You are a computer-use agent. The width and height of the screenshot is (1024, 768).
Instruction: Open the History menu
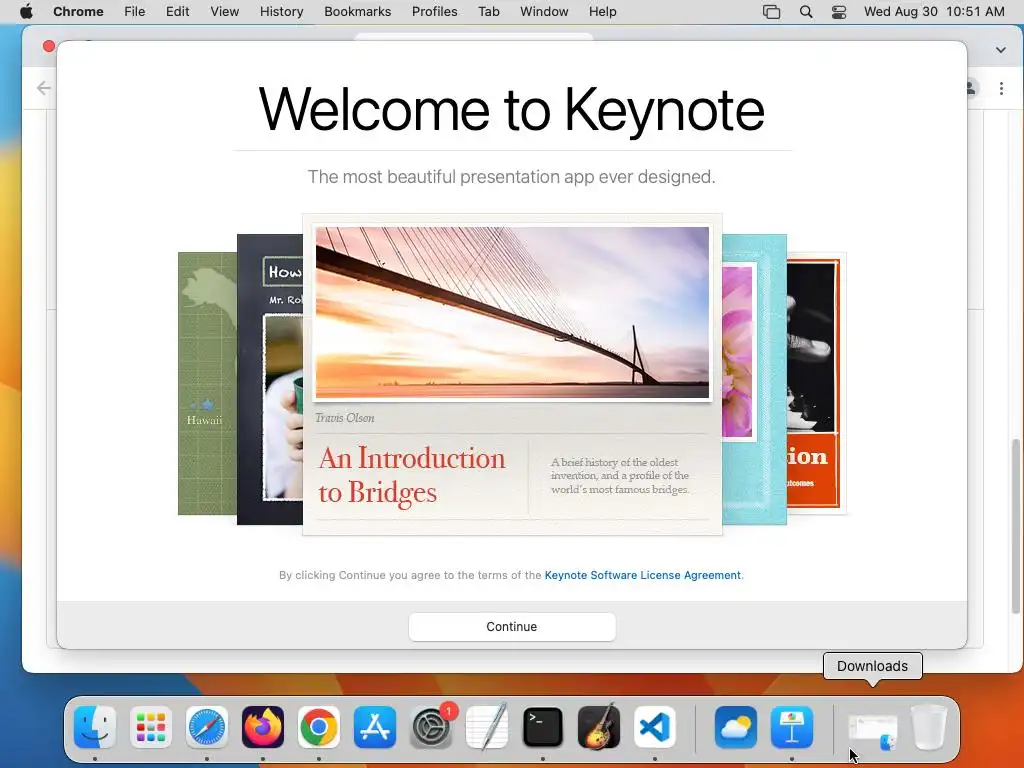click(x=281, y=11)
